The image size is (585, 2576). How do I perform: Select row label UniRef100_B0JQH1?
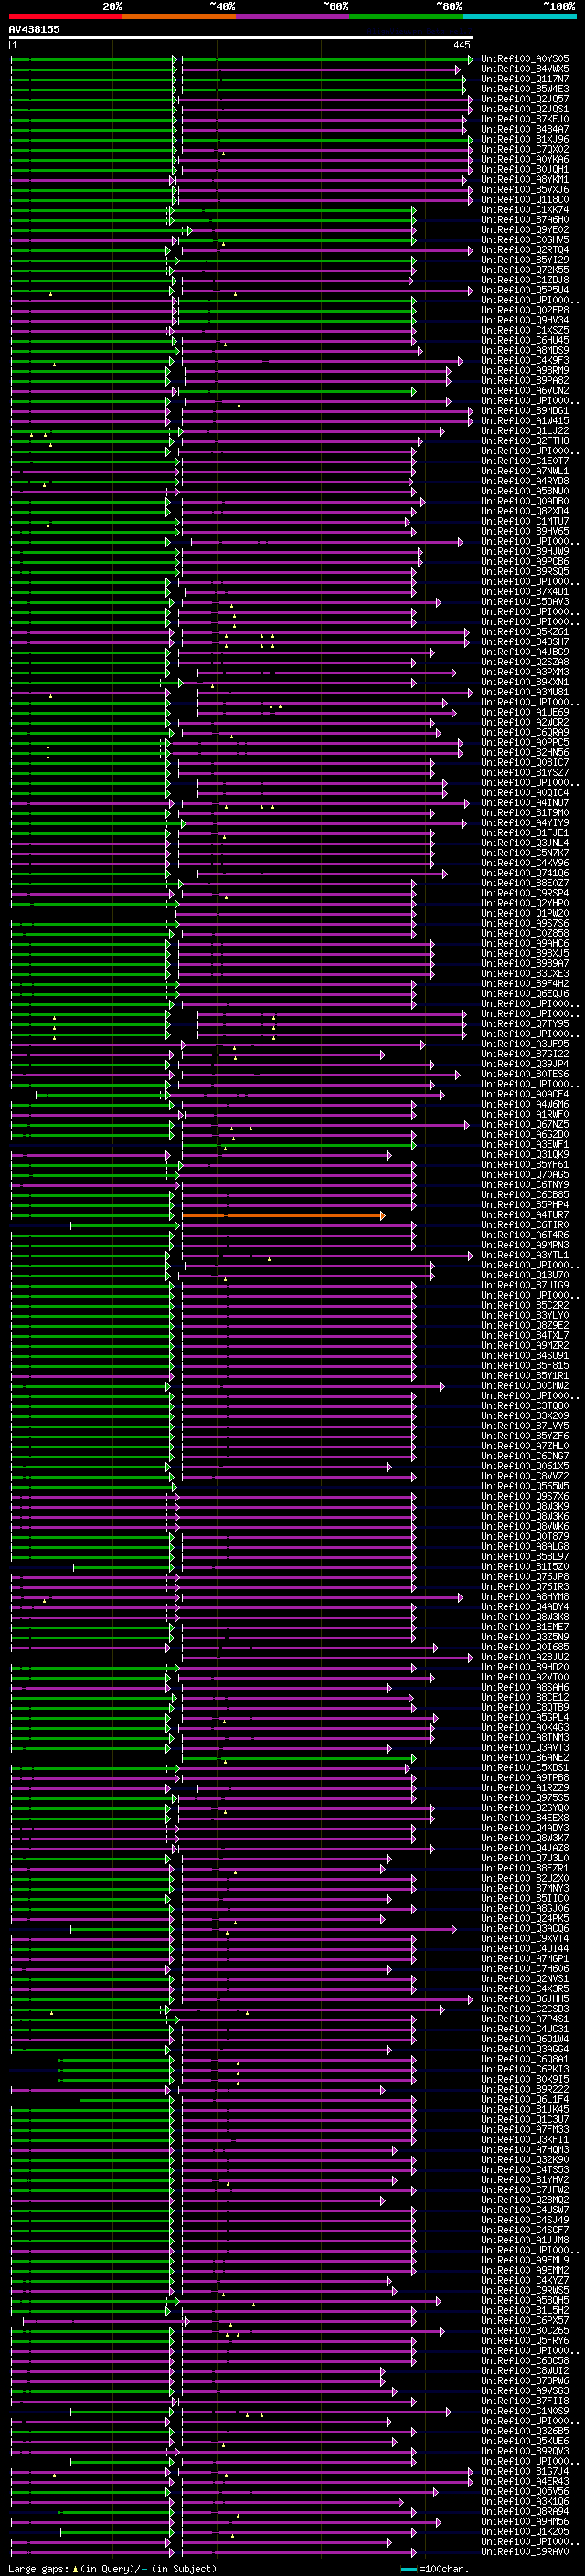click(525, 169)
